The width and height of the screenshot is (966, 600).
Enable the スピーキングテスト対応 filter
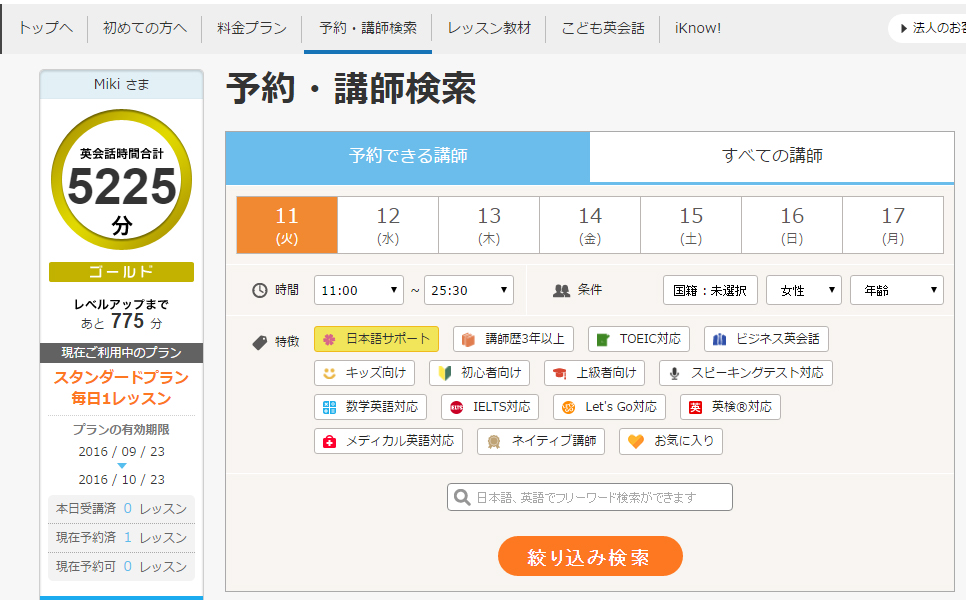click(x=745, y=373)
